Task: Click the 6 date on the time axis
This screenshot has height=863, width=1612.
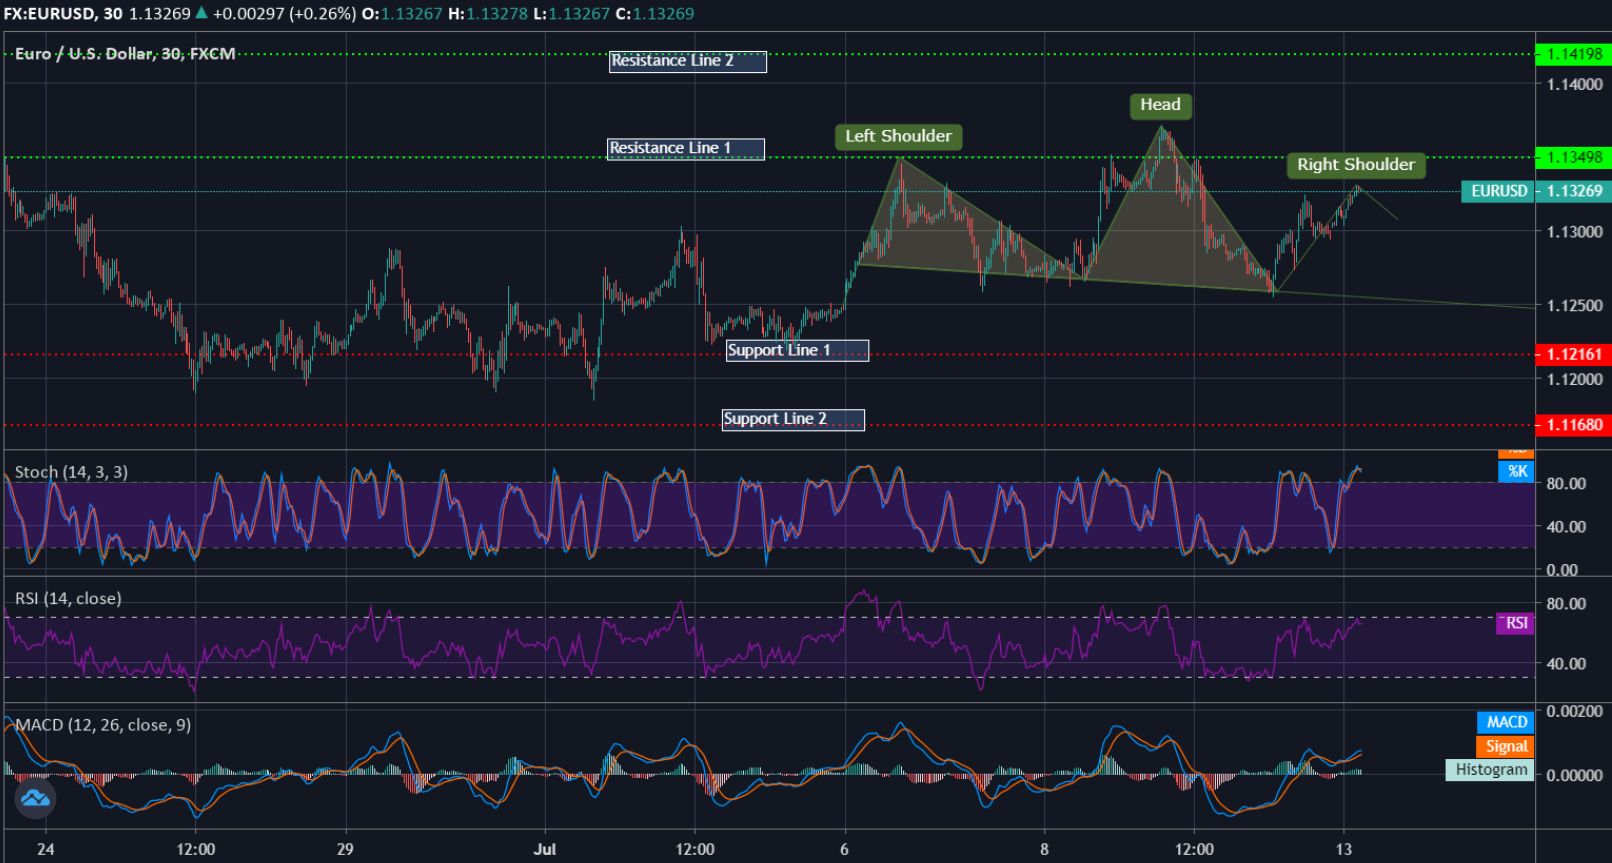Action: click(844, 849)
